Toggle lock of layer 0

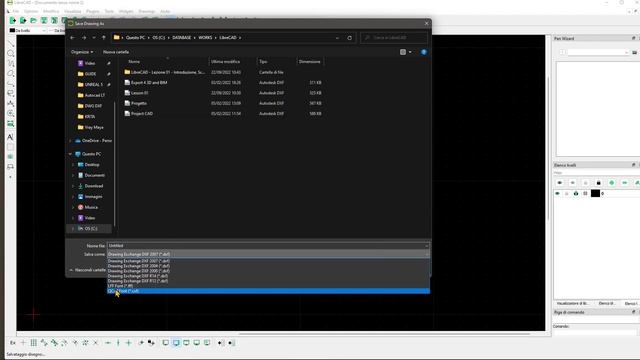point(567,193)
